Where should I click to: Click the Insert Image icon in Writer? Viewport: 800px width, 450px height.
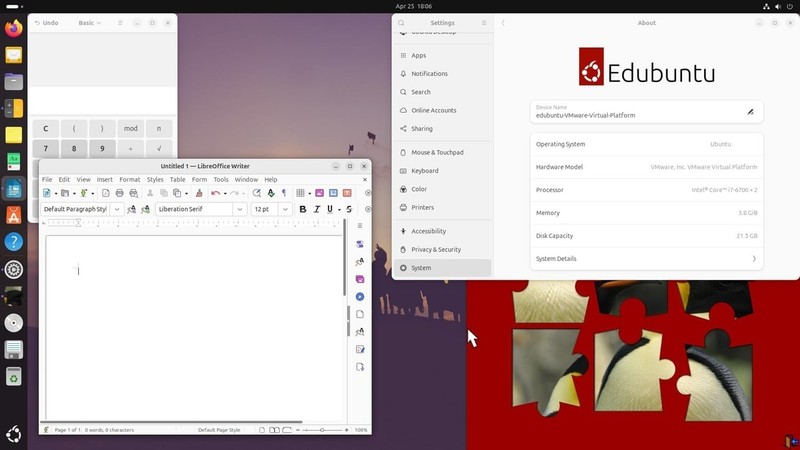tap(319, 193)
